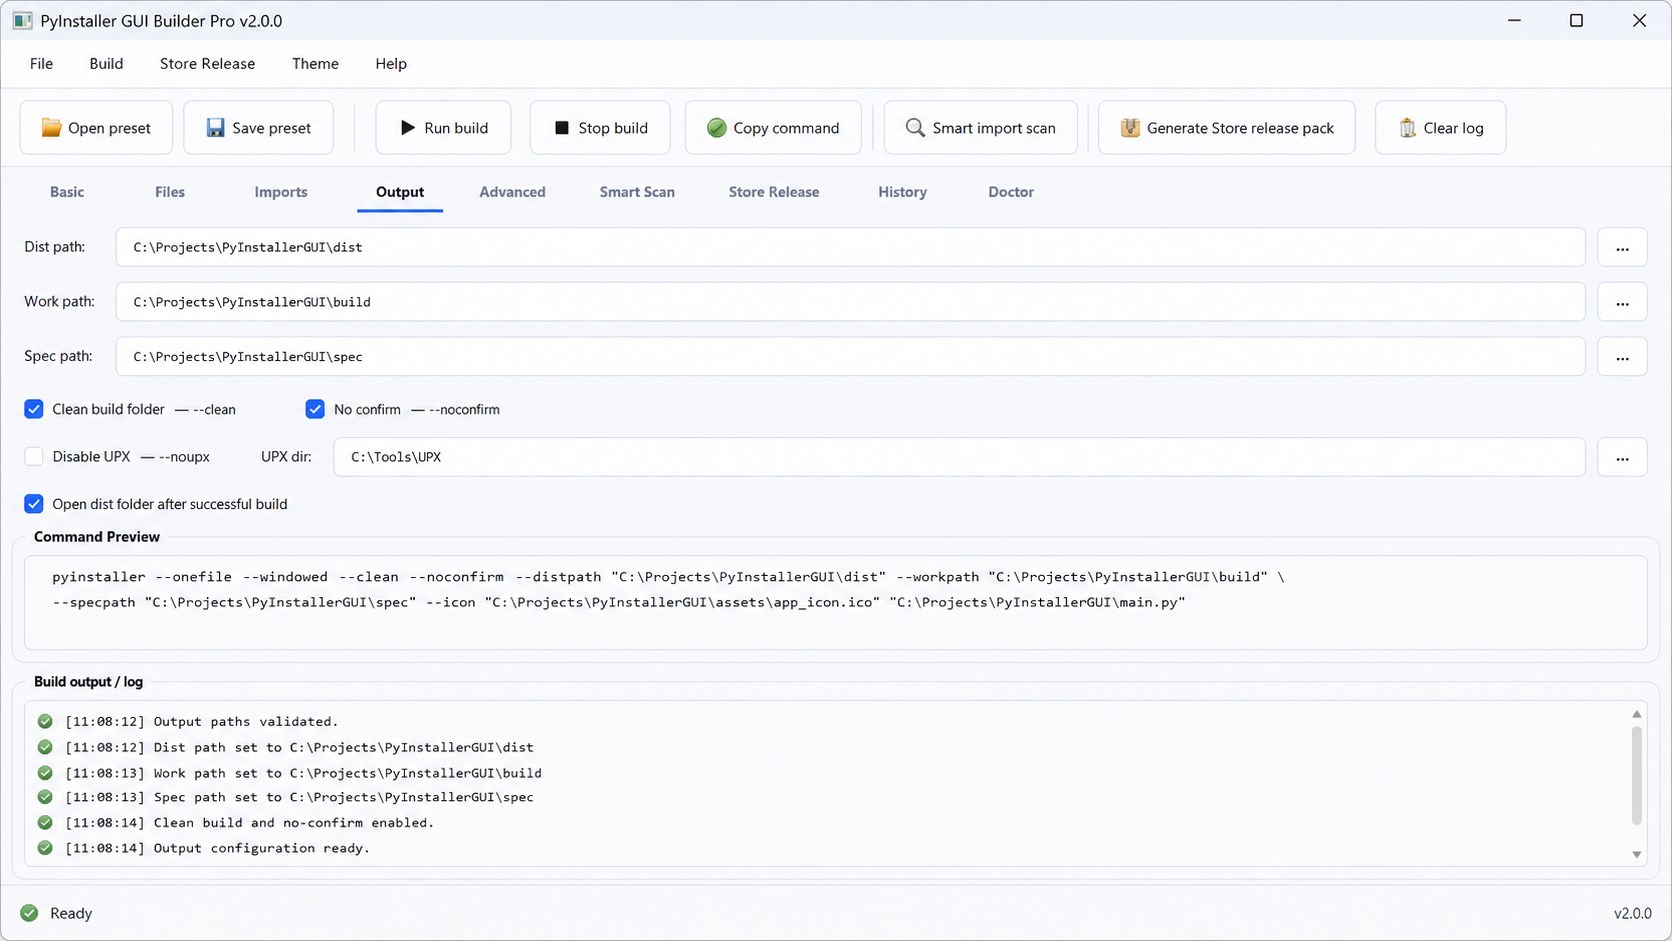The width and height of the screenshot is (1672, 941).
Task: Click the Open preset folder icon
Action: tap(50, 128)
